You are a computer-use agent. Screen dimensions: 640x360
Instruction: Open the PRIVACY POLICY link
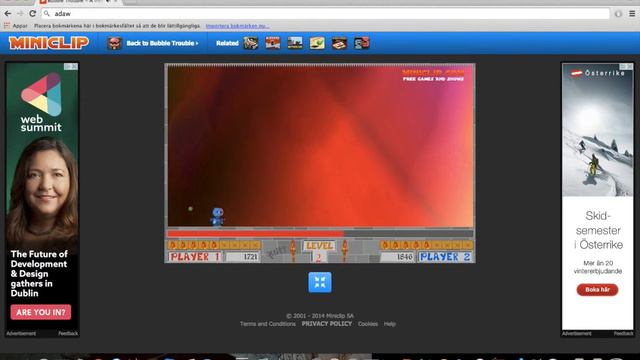pyautogui.click(x=327, y=324)
